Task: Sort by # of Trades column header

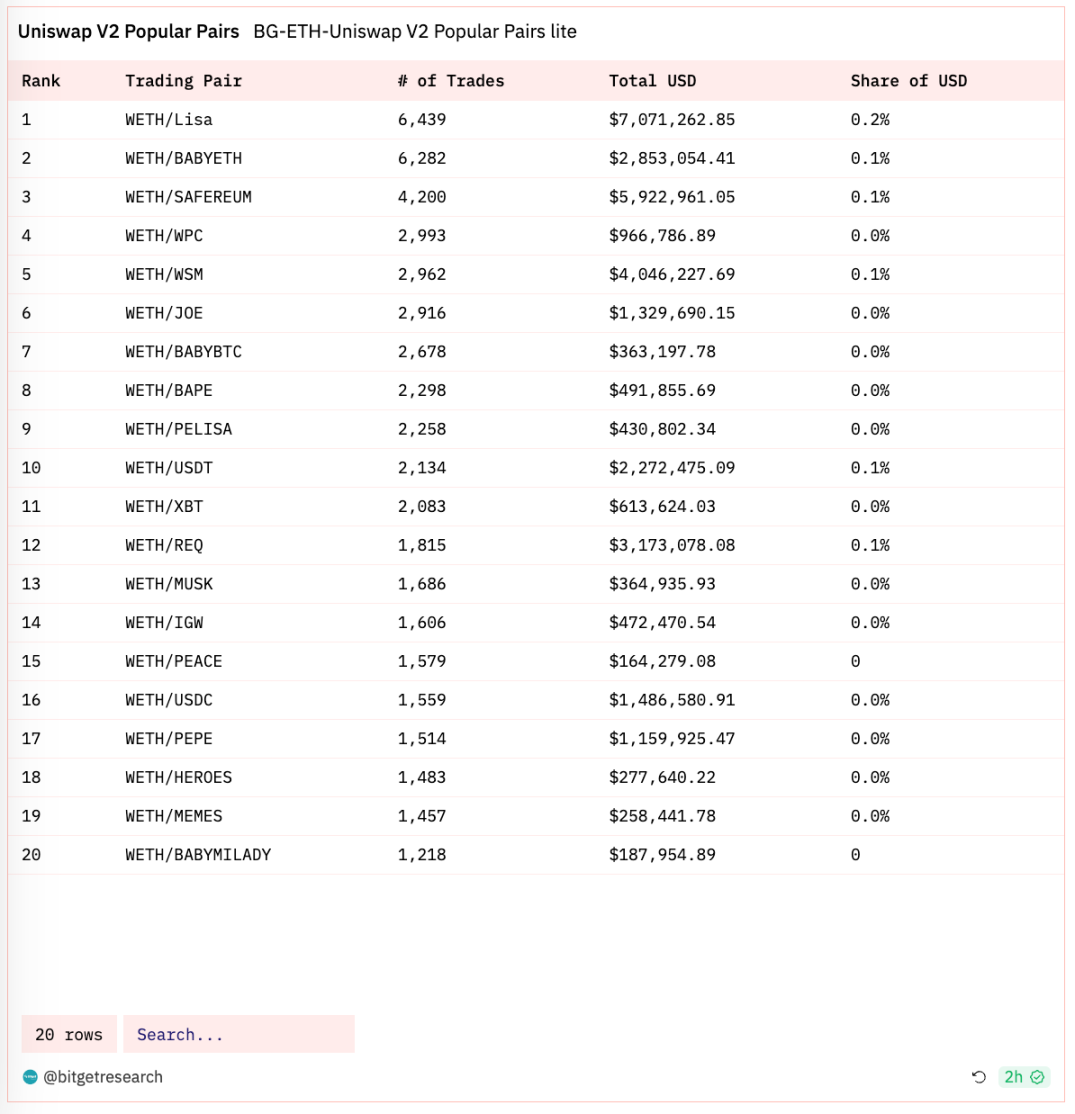Action: click(451, 81)
